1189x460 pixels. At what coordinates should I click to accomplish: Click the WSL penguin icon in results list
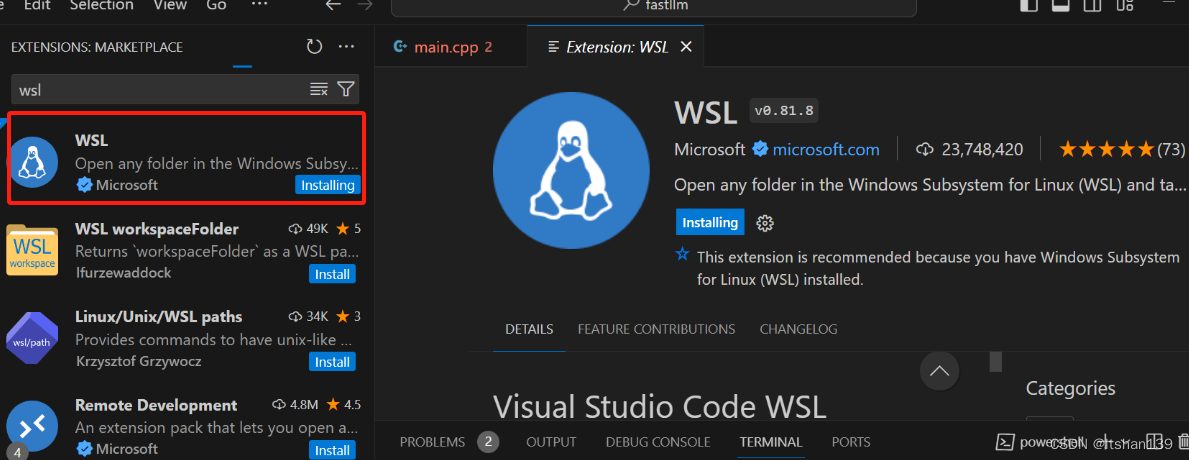coord(31,162)
